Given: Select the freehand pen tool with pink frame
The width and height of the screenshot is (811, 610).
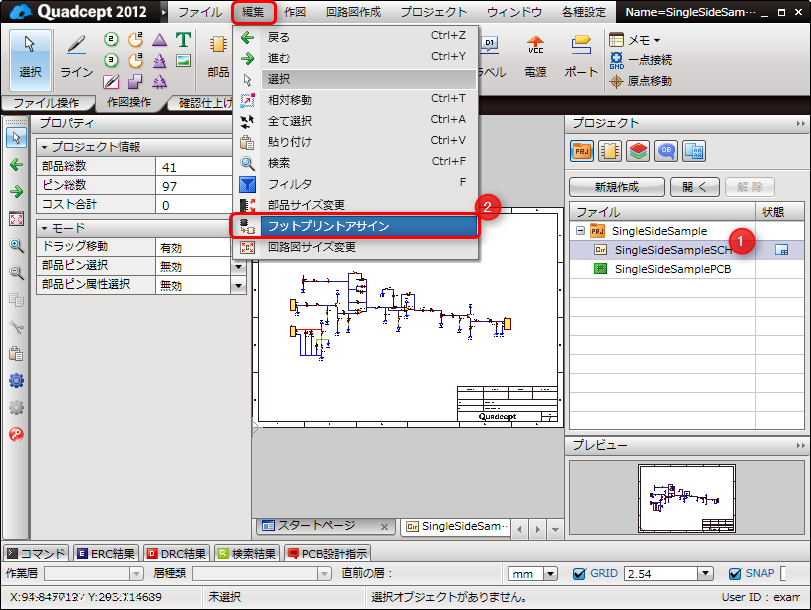Looking at the screenshot, I should click(111, 81).
